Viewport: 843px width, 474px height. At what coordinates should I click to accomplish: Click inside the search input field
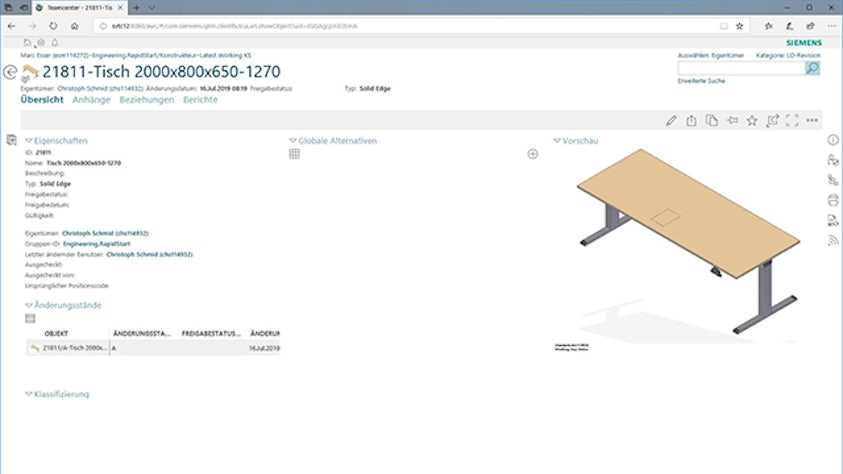tap(741, 68)
